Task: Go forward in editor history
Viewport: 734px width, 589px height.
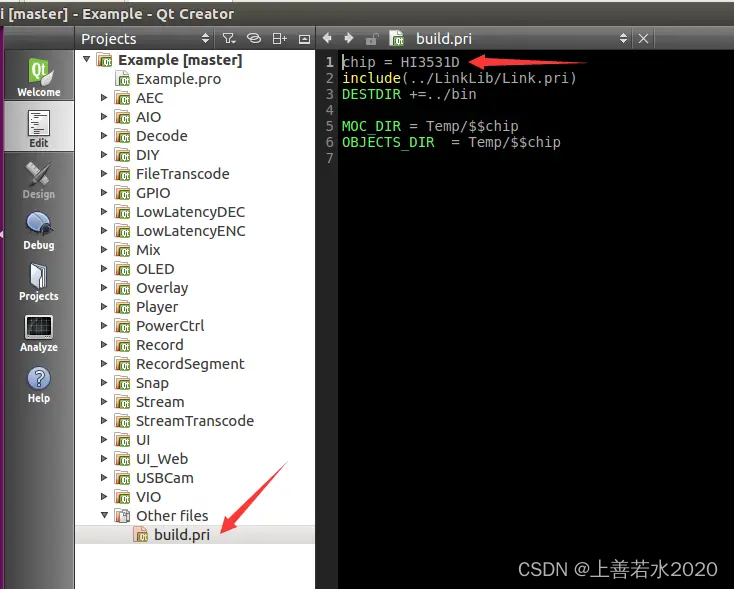Action: point(349,38)
